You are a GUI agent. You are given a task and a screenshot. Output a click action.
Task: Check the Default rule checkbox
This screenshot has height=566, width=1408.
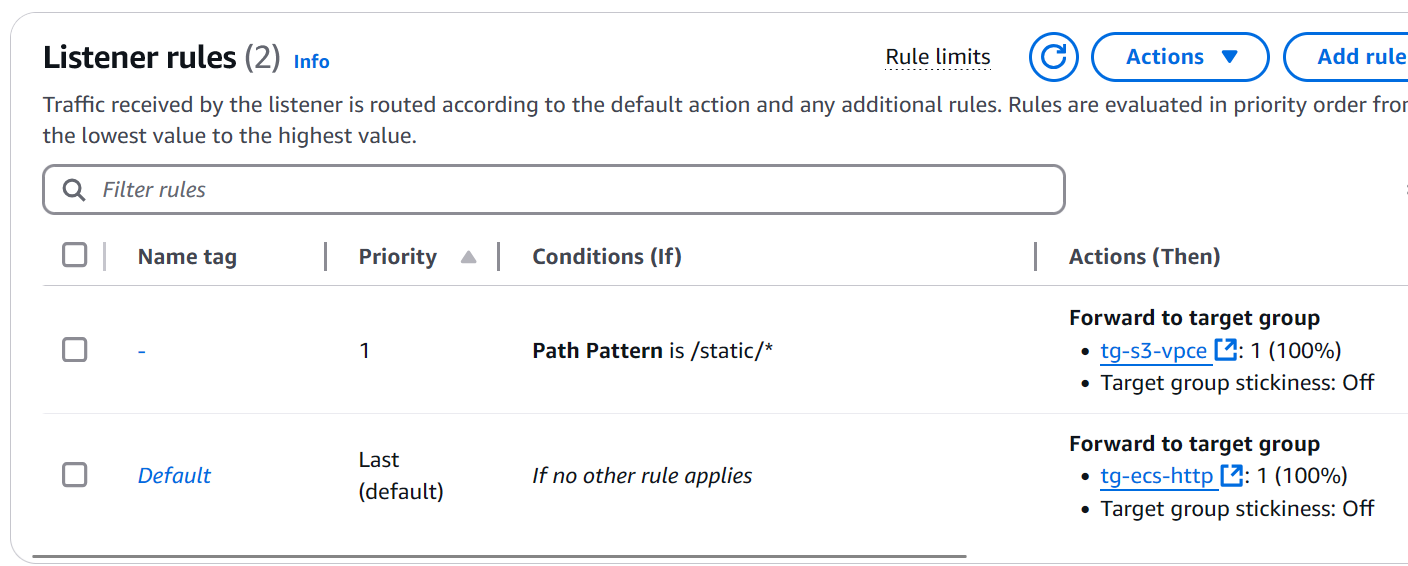click(75, 475)
